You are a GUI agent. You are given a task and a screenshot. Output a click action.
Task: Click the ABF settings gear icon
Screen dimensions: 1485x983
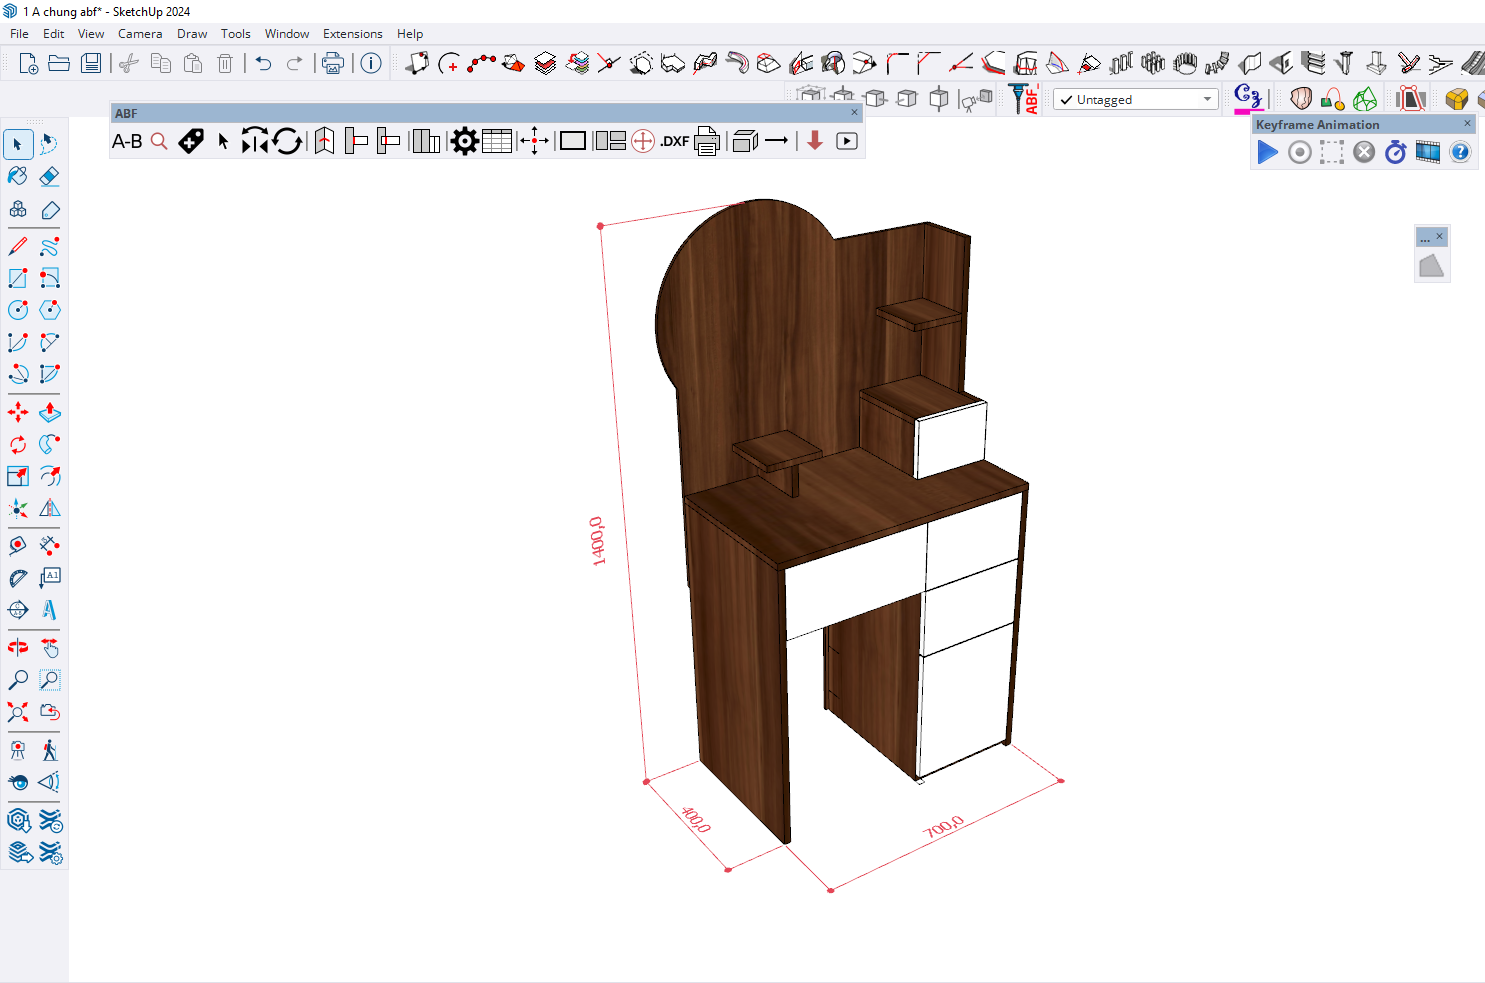click(x=464, y=142)
